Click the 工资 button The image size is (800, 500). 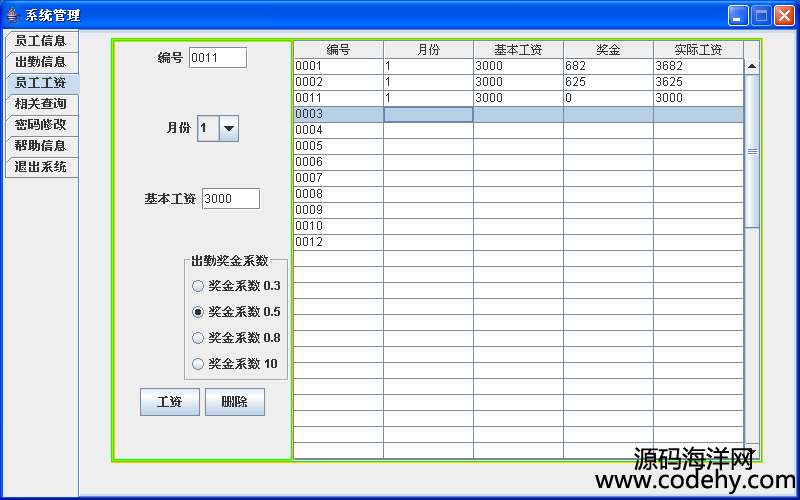[170, 402]
